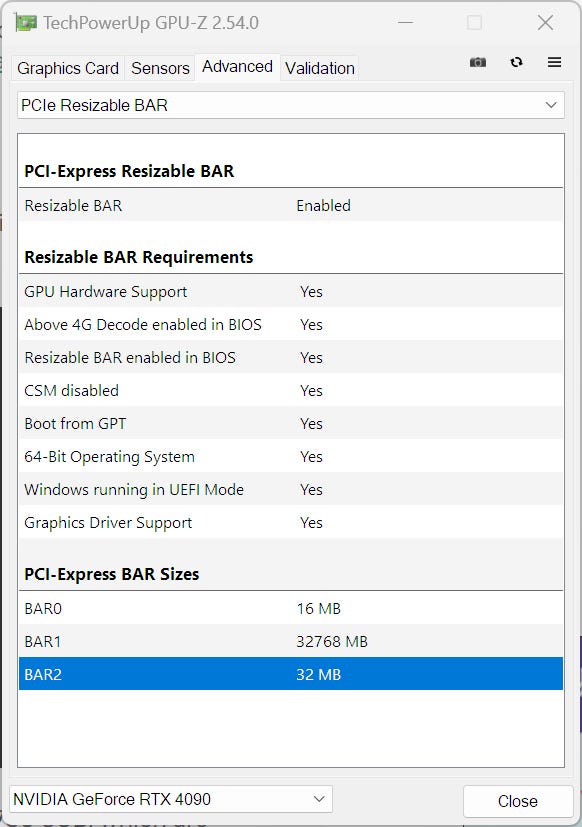
Task: Select the Resizable BAR row
Action: coord(291,205)
